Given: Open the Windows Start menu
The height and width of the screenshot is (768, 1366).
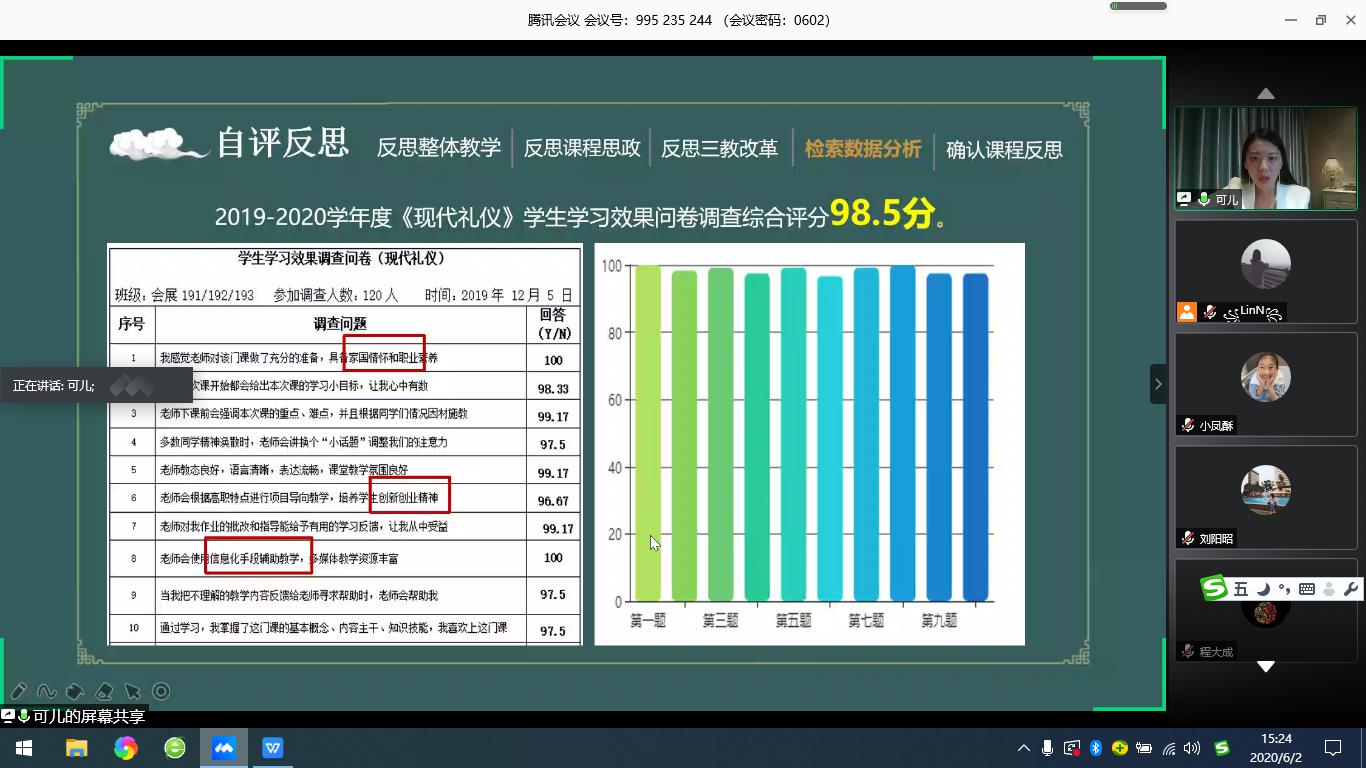Looking at the screenshot, I should tap(24, 748).
